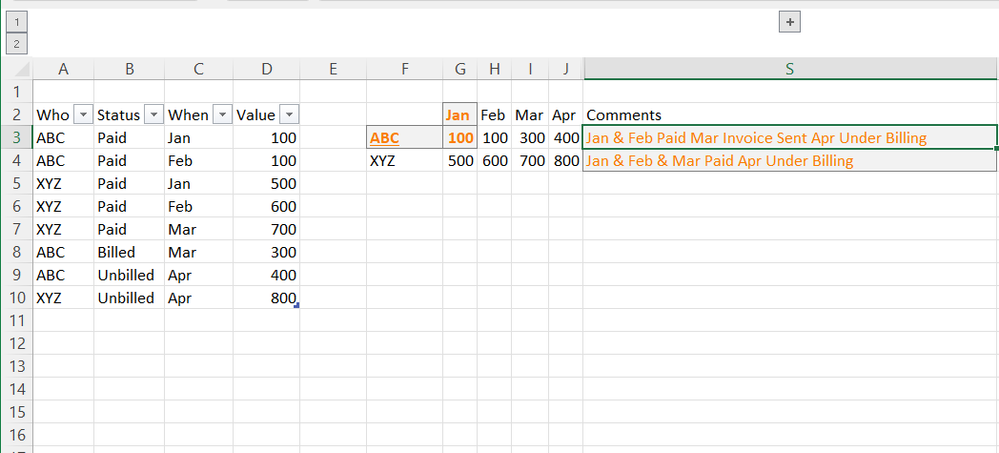Select comment 'Jan & Feb & Mar Paid'
Image resolution: width=999 pixels, height=453 pixels.
pos(790,161)
